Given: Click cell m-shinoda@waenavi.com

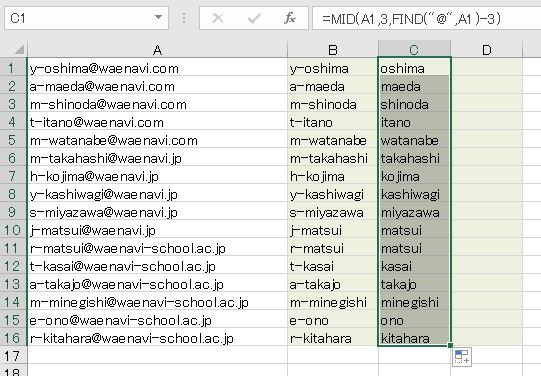Looking at the screenshot, I should coord(157,104).
